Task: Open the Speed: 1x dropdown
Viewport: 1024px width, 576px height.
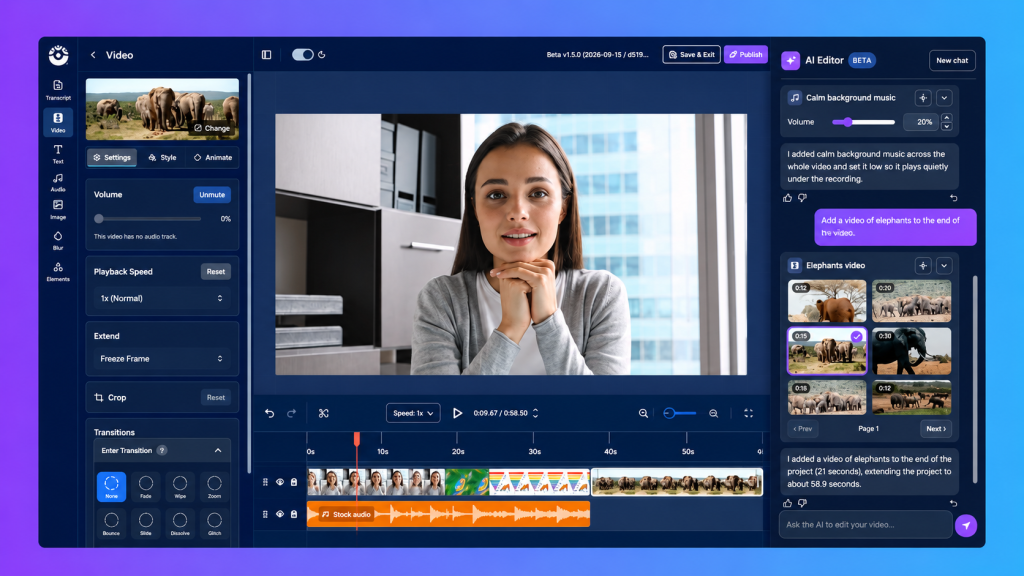Action: 413,413
